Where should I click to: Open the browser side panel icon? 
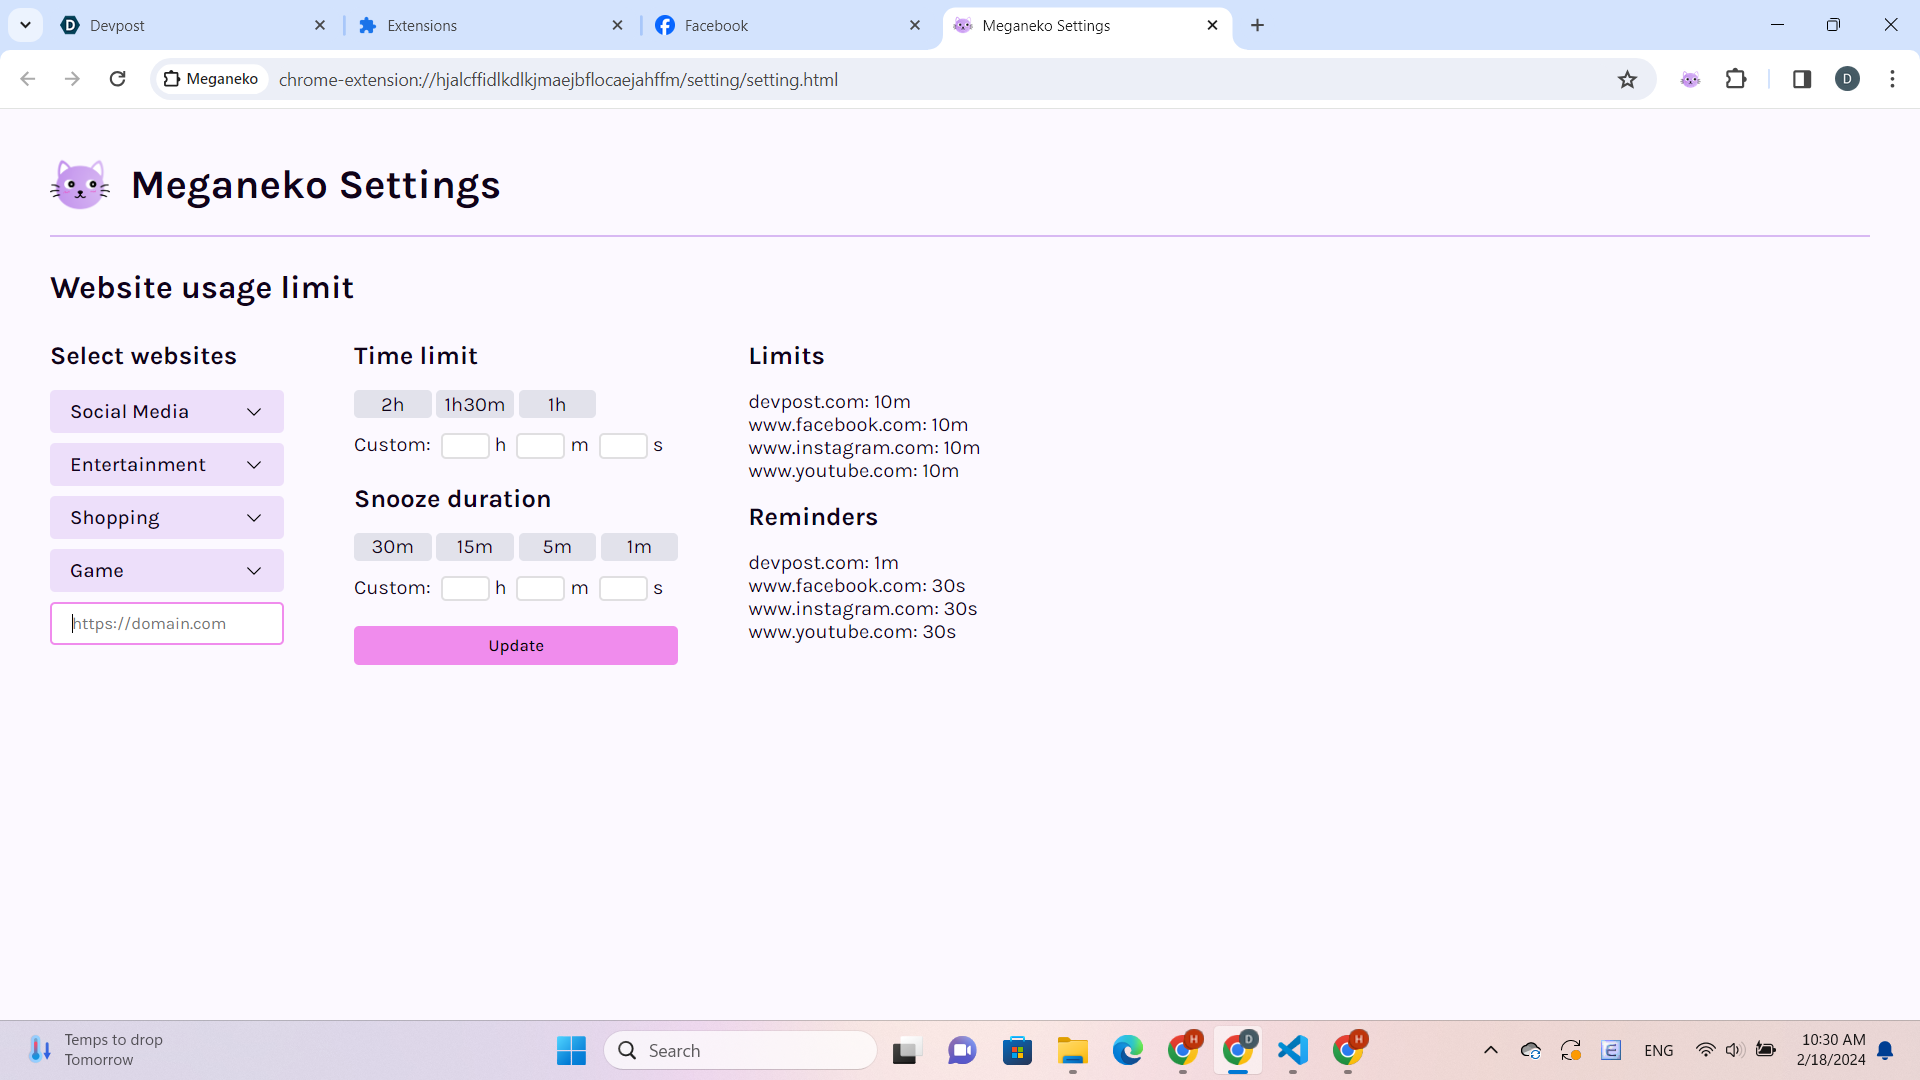1801,79
